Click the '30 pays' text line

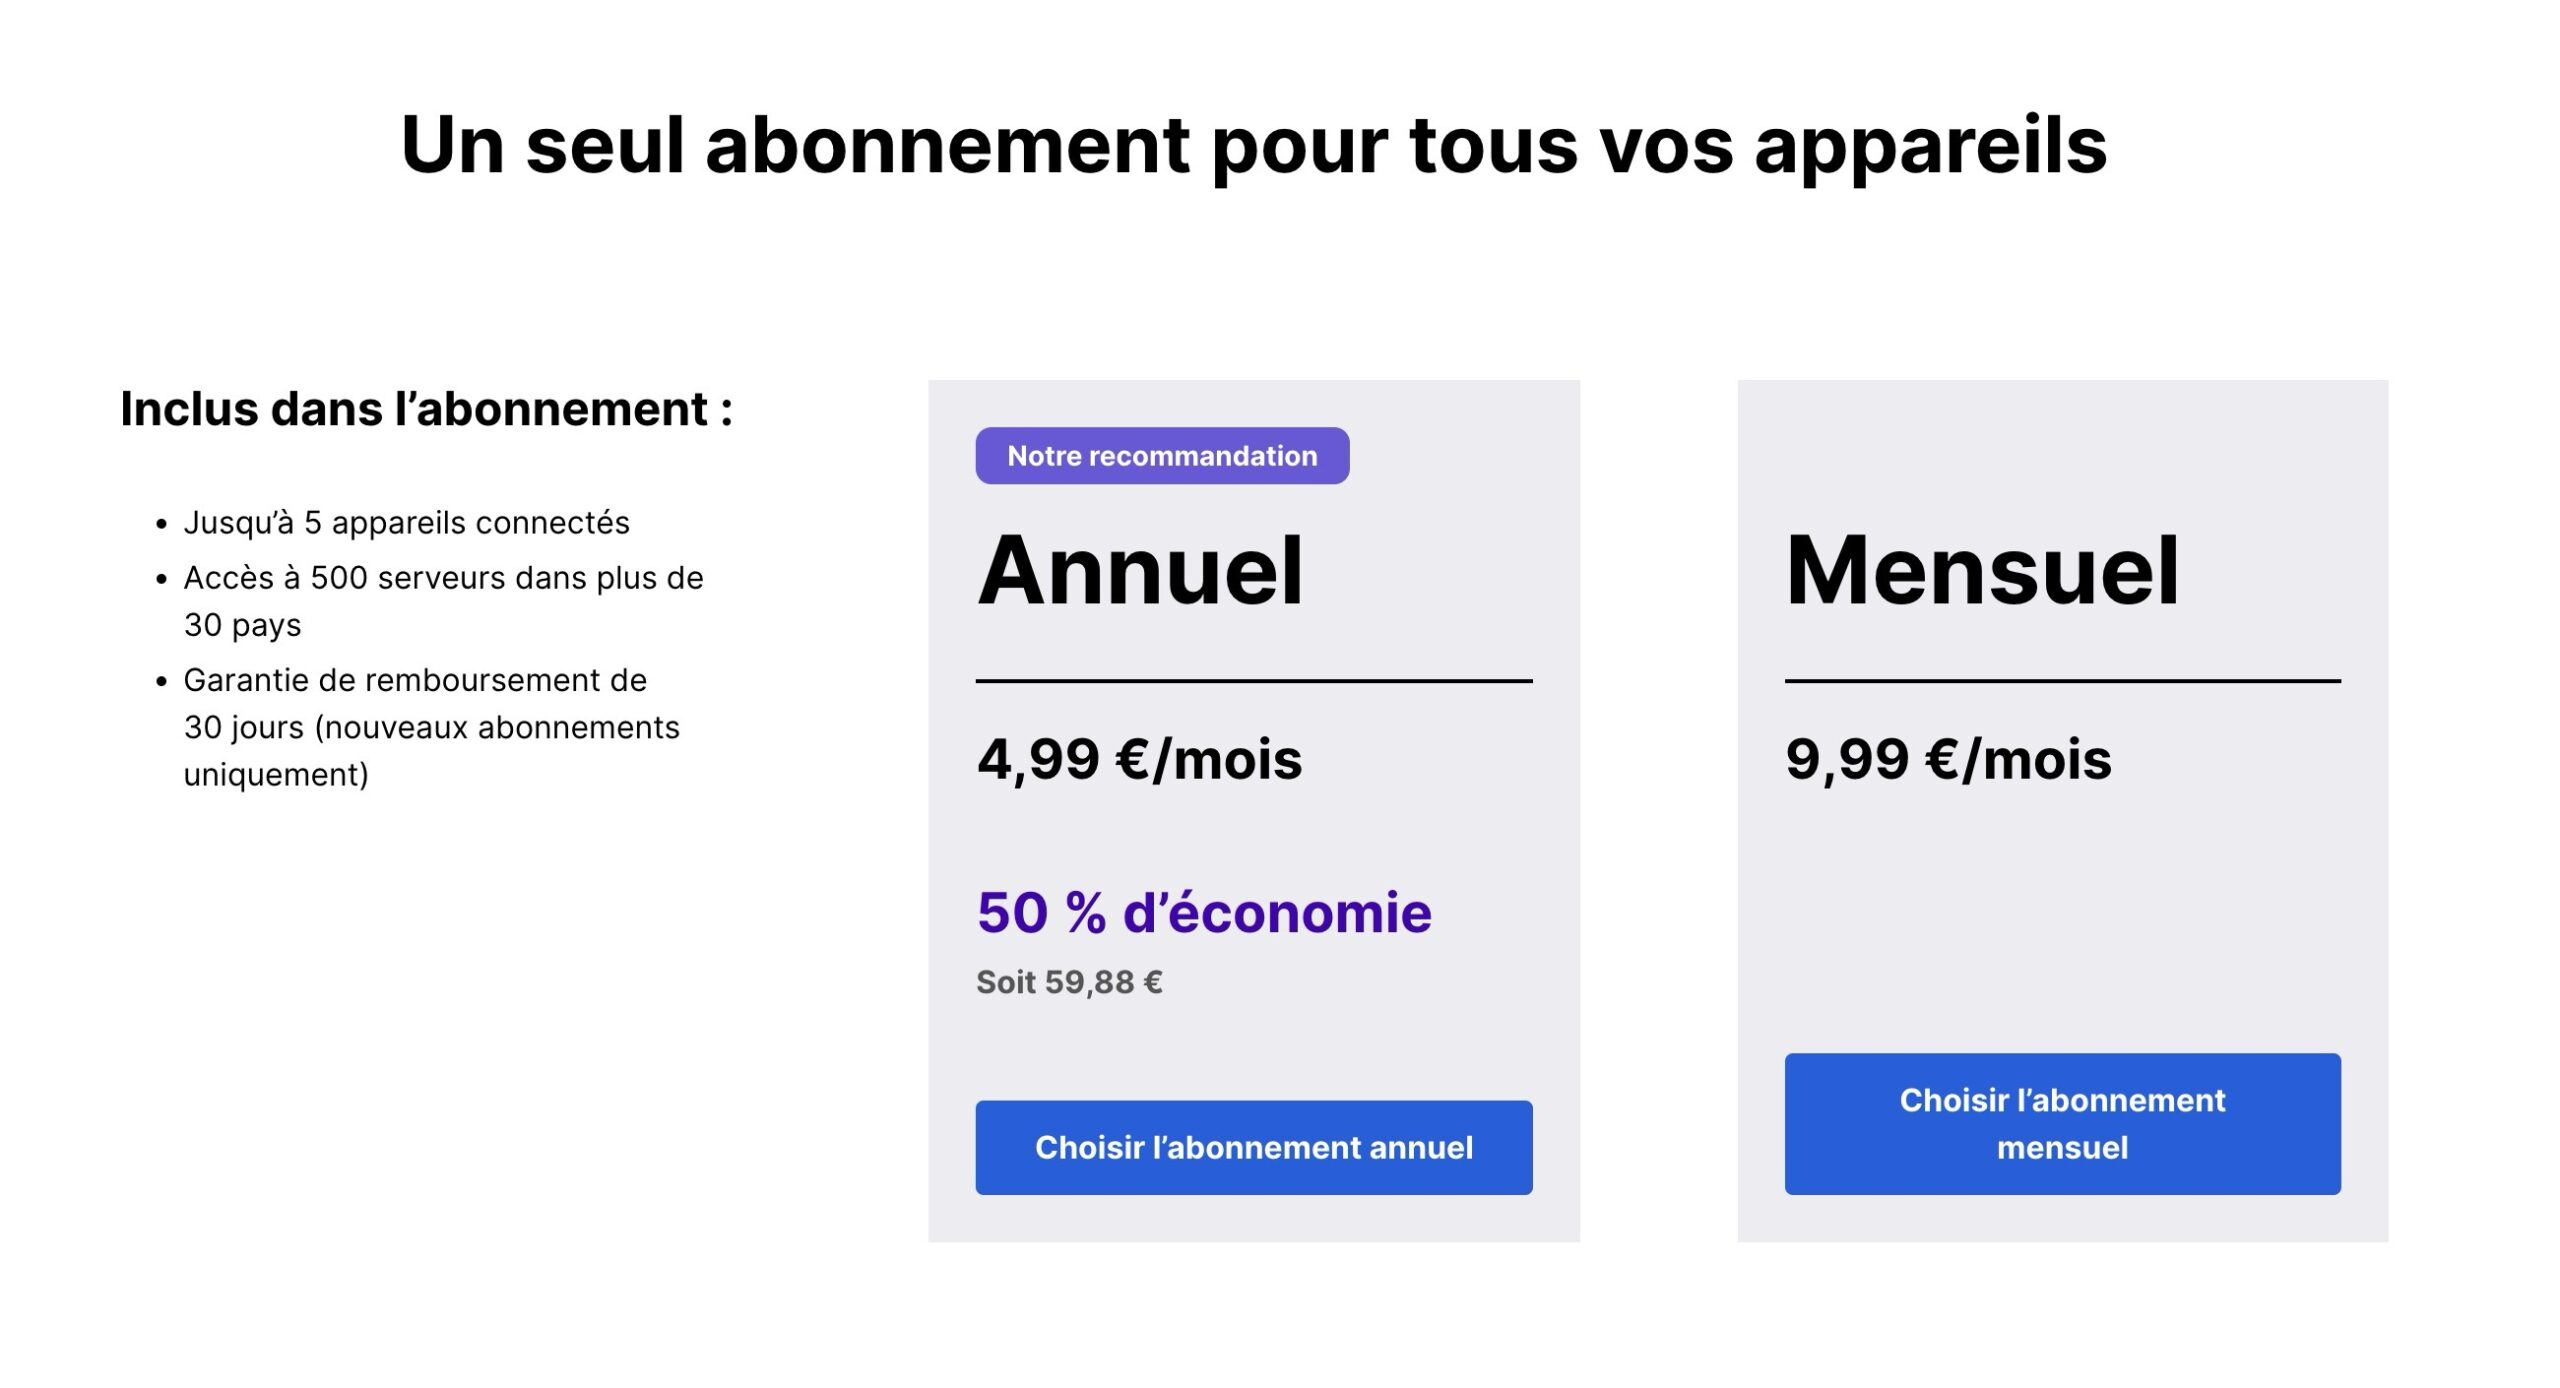(242, 626)
